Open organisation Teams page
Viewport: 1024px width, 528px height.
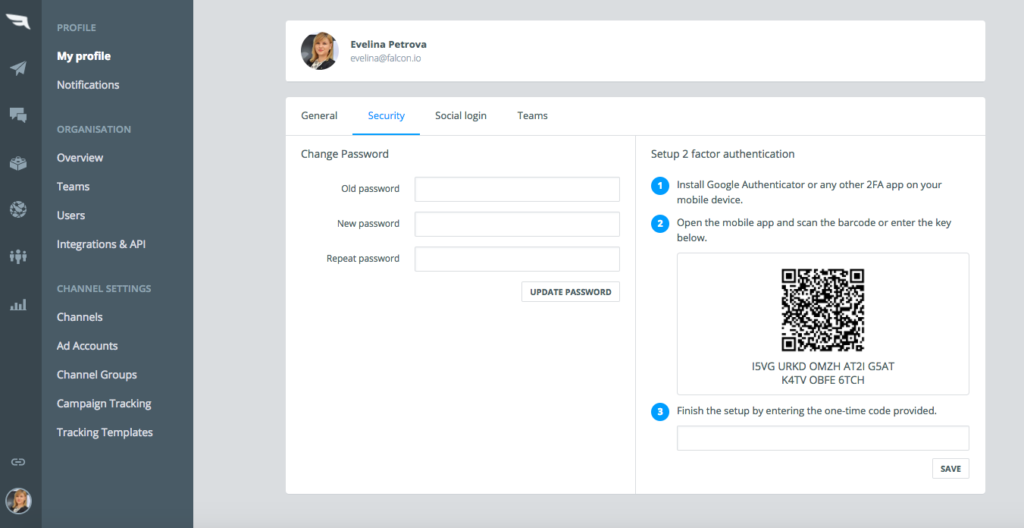pos(73,186)
